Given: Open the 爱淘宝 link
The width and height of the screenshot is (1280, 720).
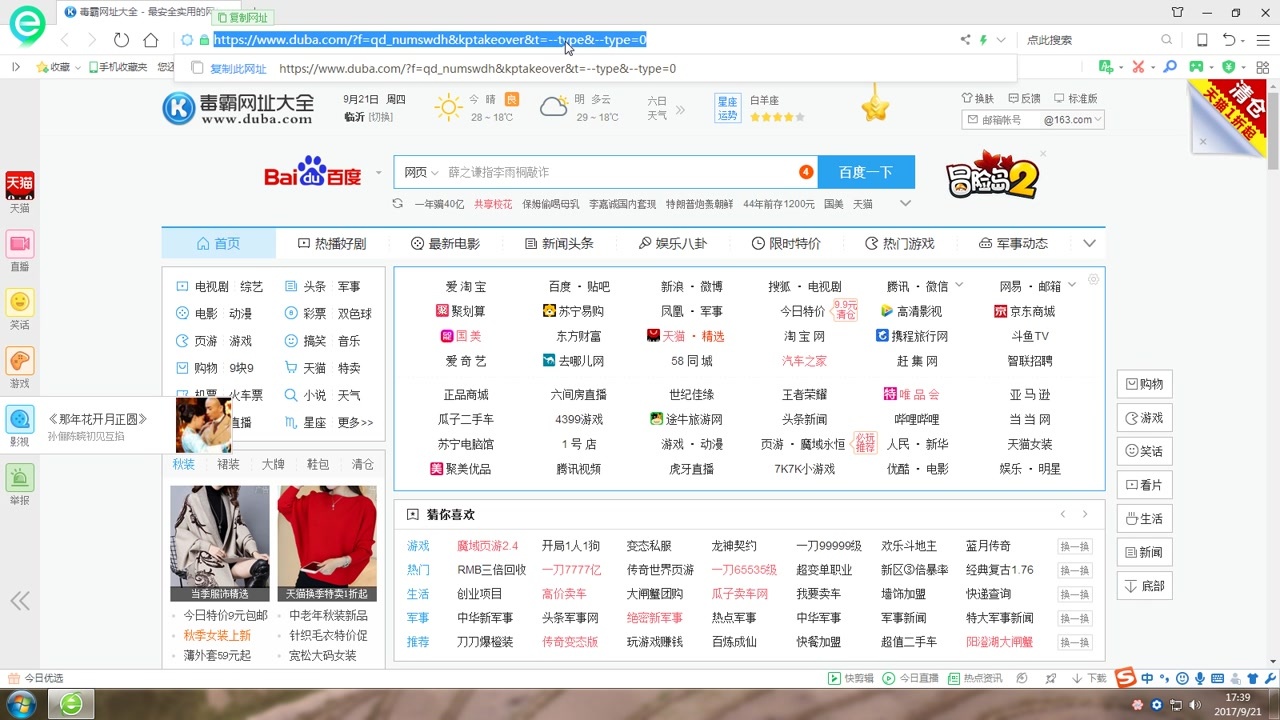Looking at the screenshot, I should (x=466, y=286).
